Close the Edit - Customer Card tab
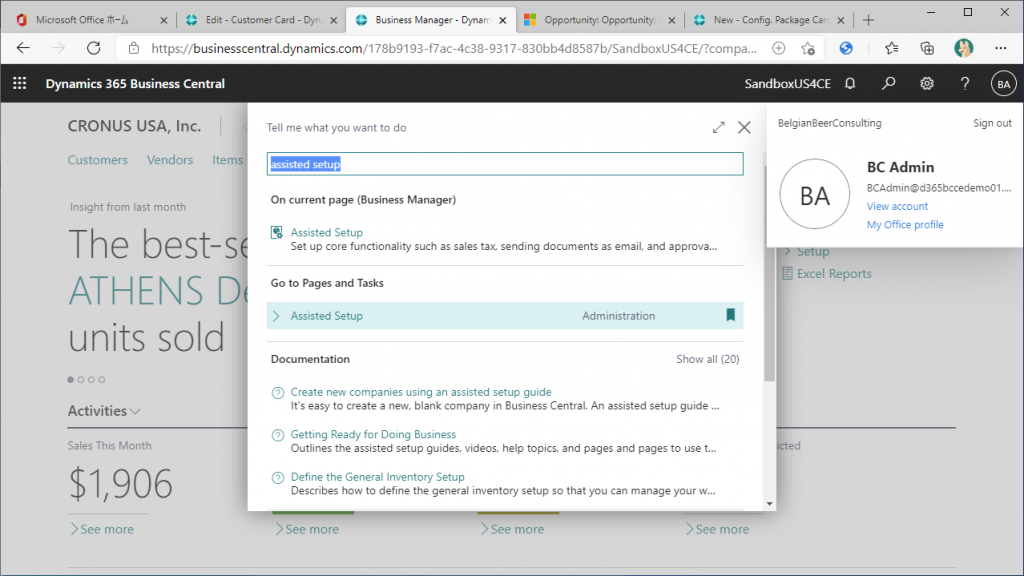Viewport: 1024px width, 576px height. 334,20
